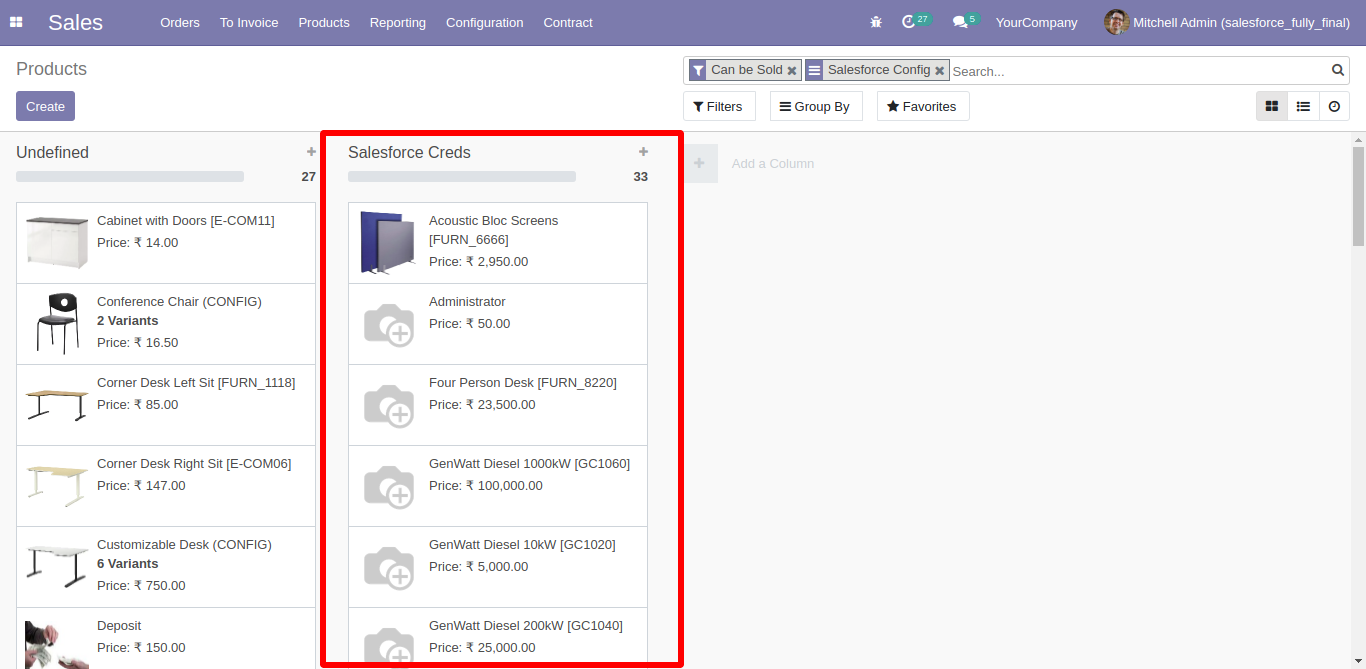The width and height of the screenshot is (1366, 669).
Task: Open the To Invoice menu
Action: tap(249, 22)
